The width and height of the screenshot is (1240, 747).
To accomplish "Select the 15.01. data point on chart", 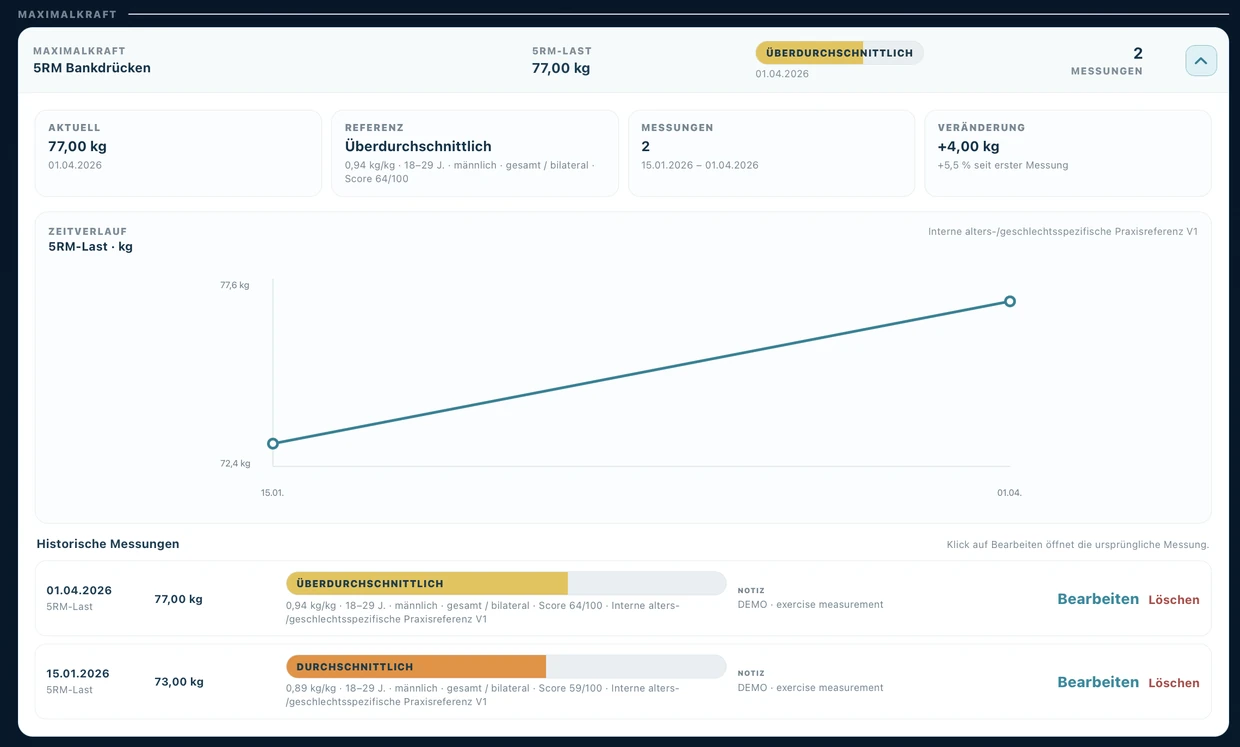I will 273,443.
